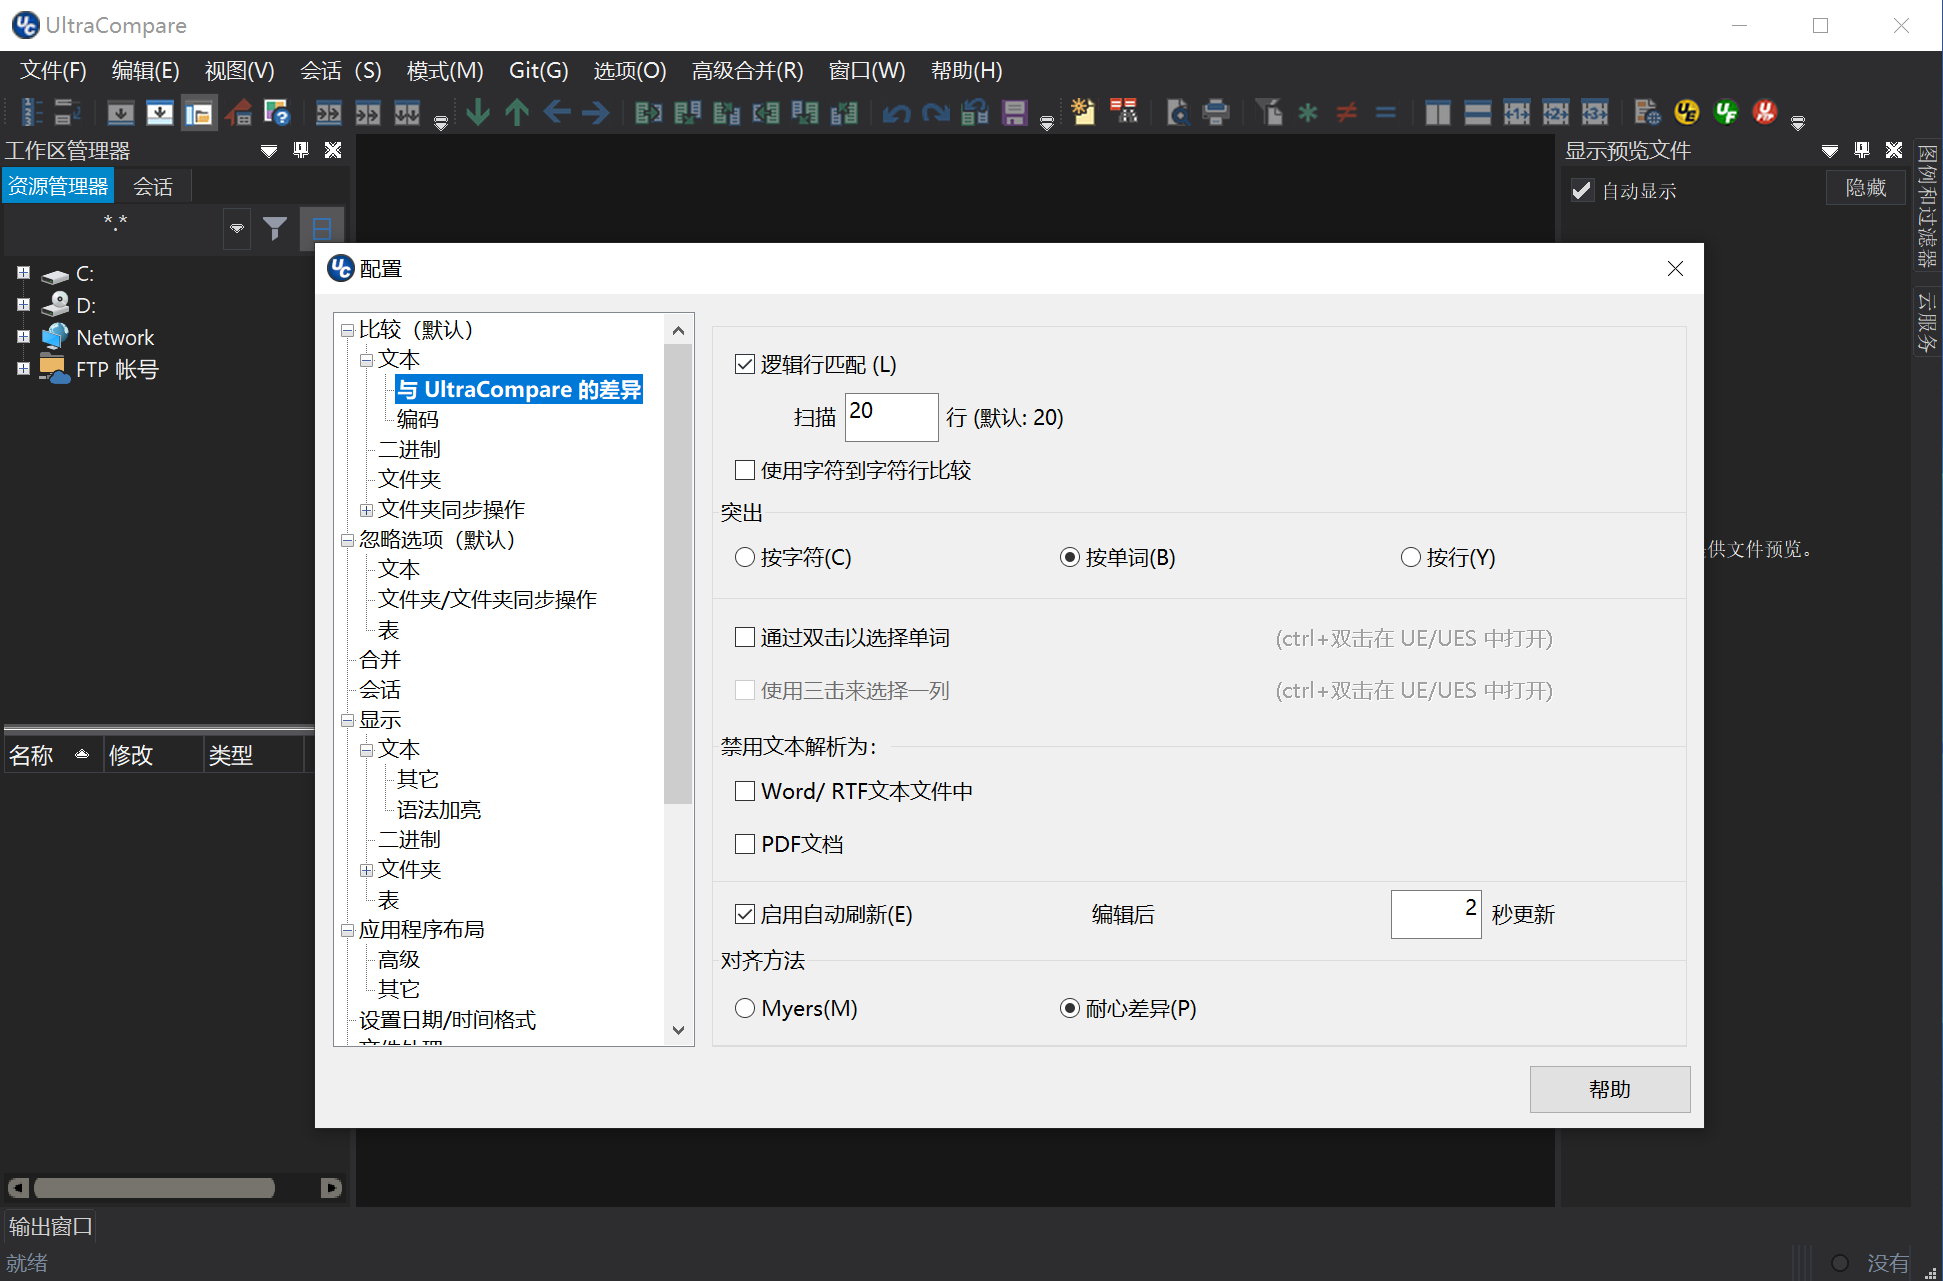
Task: Launch the red UltraFTP icon
Action: pos(1764,112)
